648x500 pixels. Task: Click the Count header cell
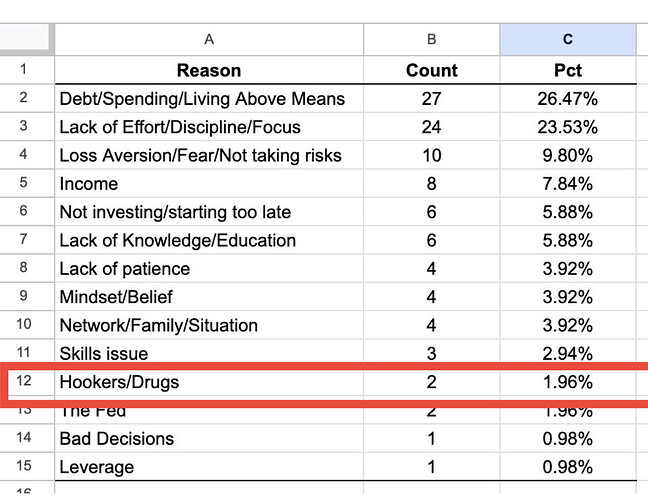coord(431,70)
